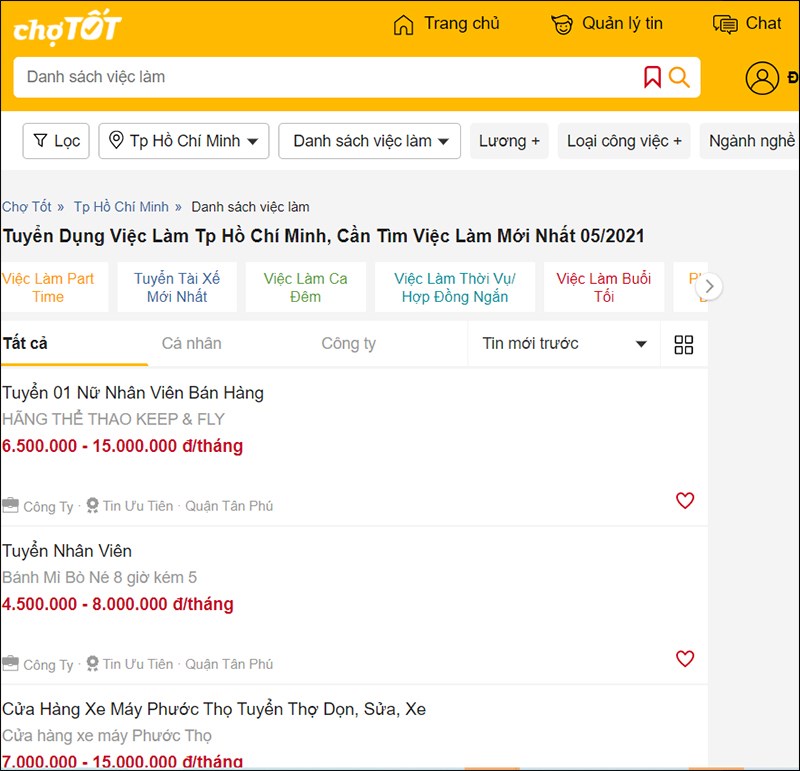Open the user account avatar icon
The image size is (800, 771).
[762, 78]
